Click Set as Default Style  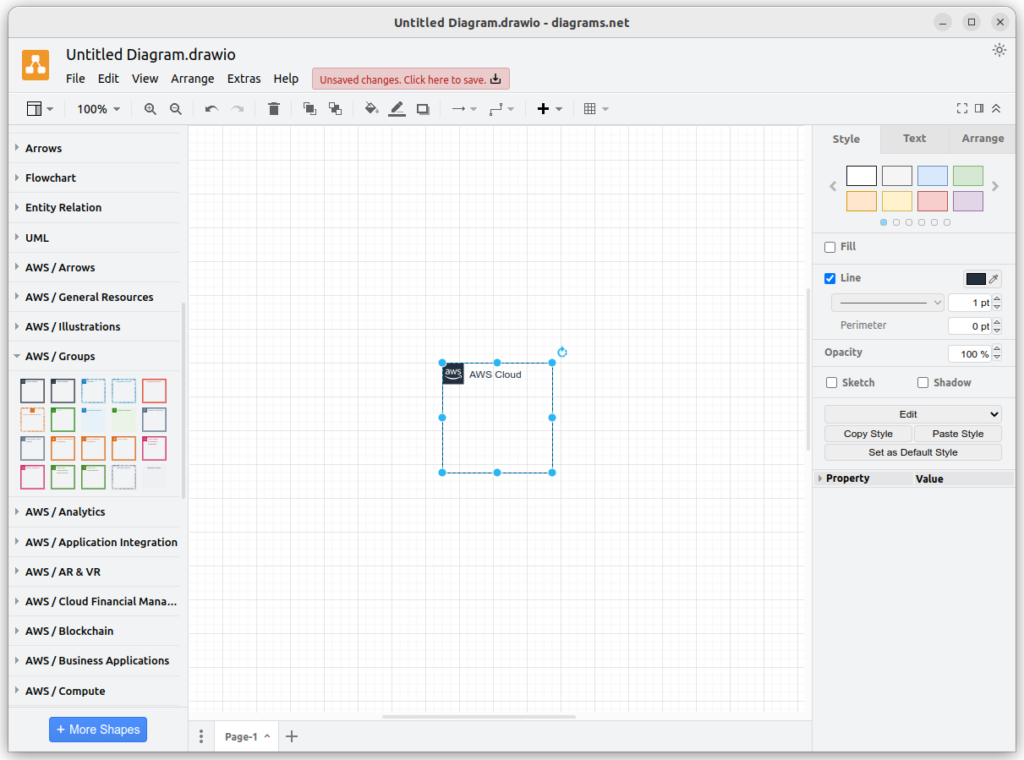911,451
